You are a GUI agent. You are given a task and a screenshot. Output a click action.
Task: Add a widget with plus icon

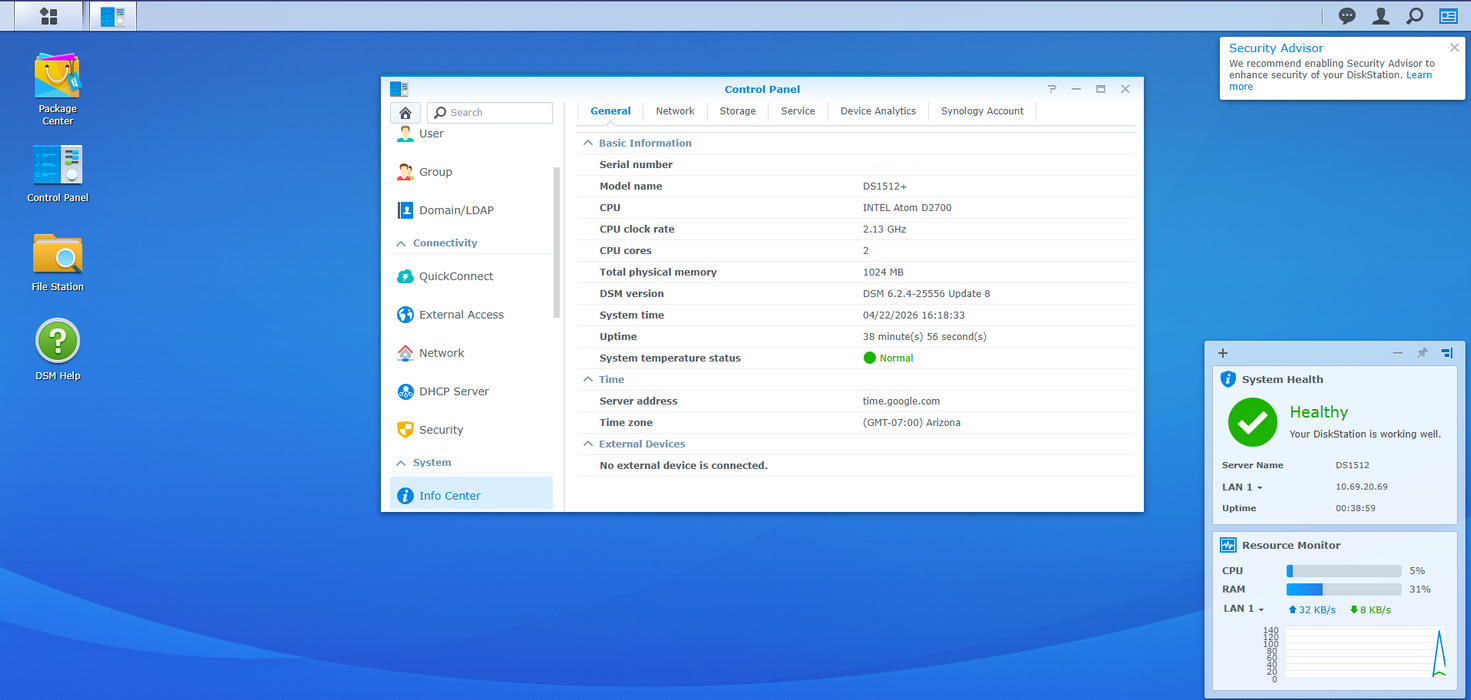tap(1222, 353)
